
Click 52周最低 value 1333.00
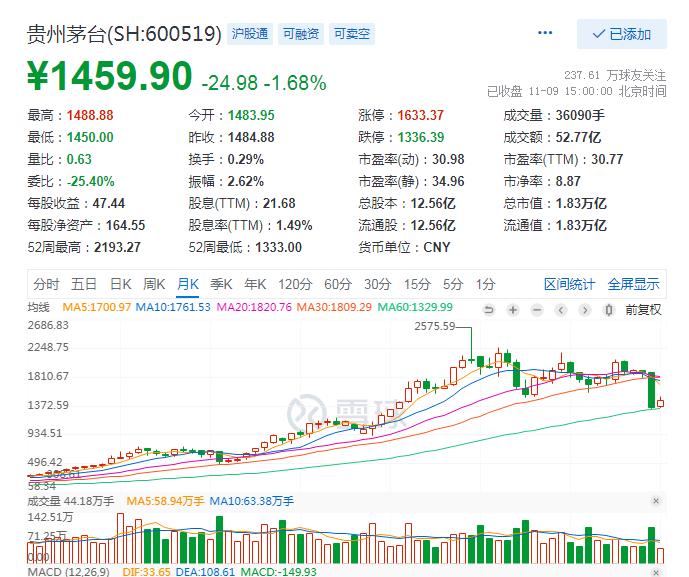point(279,247)
